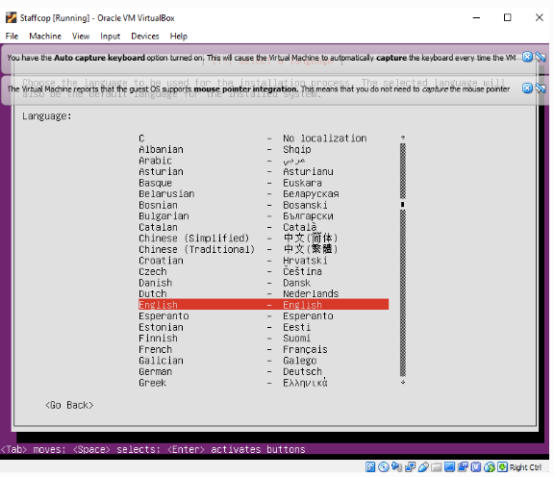Select Dutch in the language list
This screenshot has height=477, width=554.
click(x=264, y=294)
